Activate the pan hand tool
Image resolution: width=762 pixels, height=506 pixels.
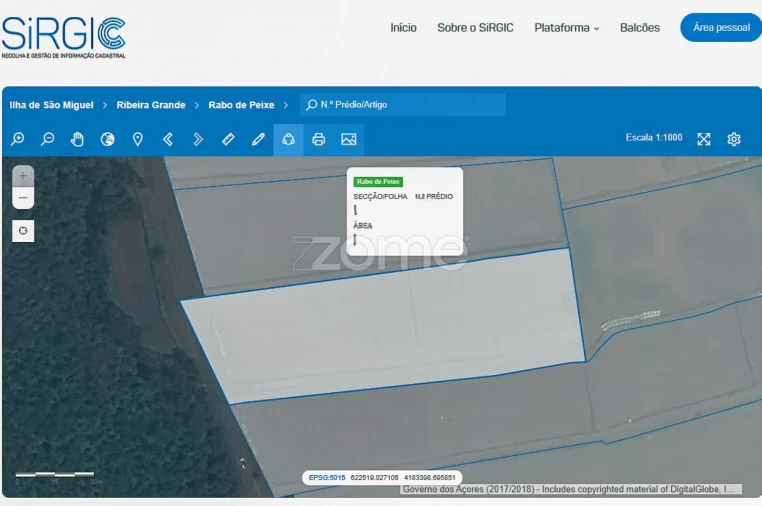(77, 139)
